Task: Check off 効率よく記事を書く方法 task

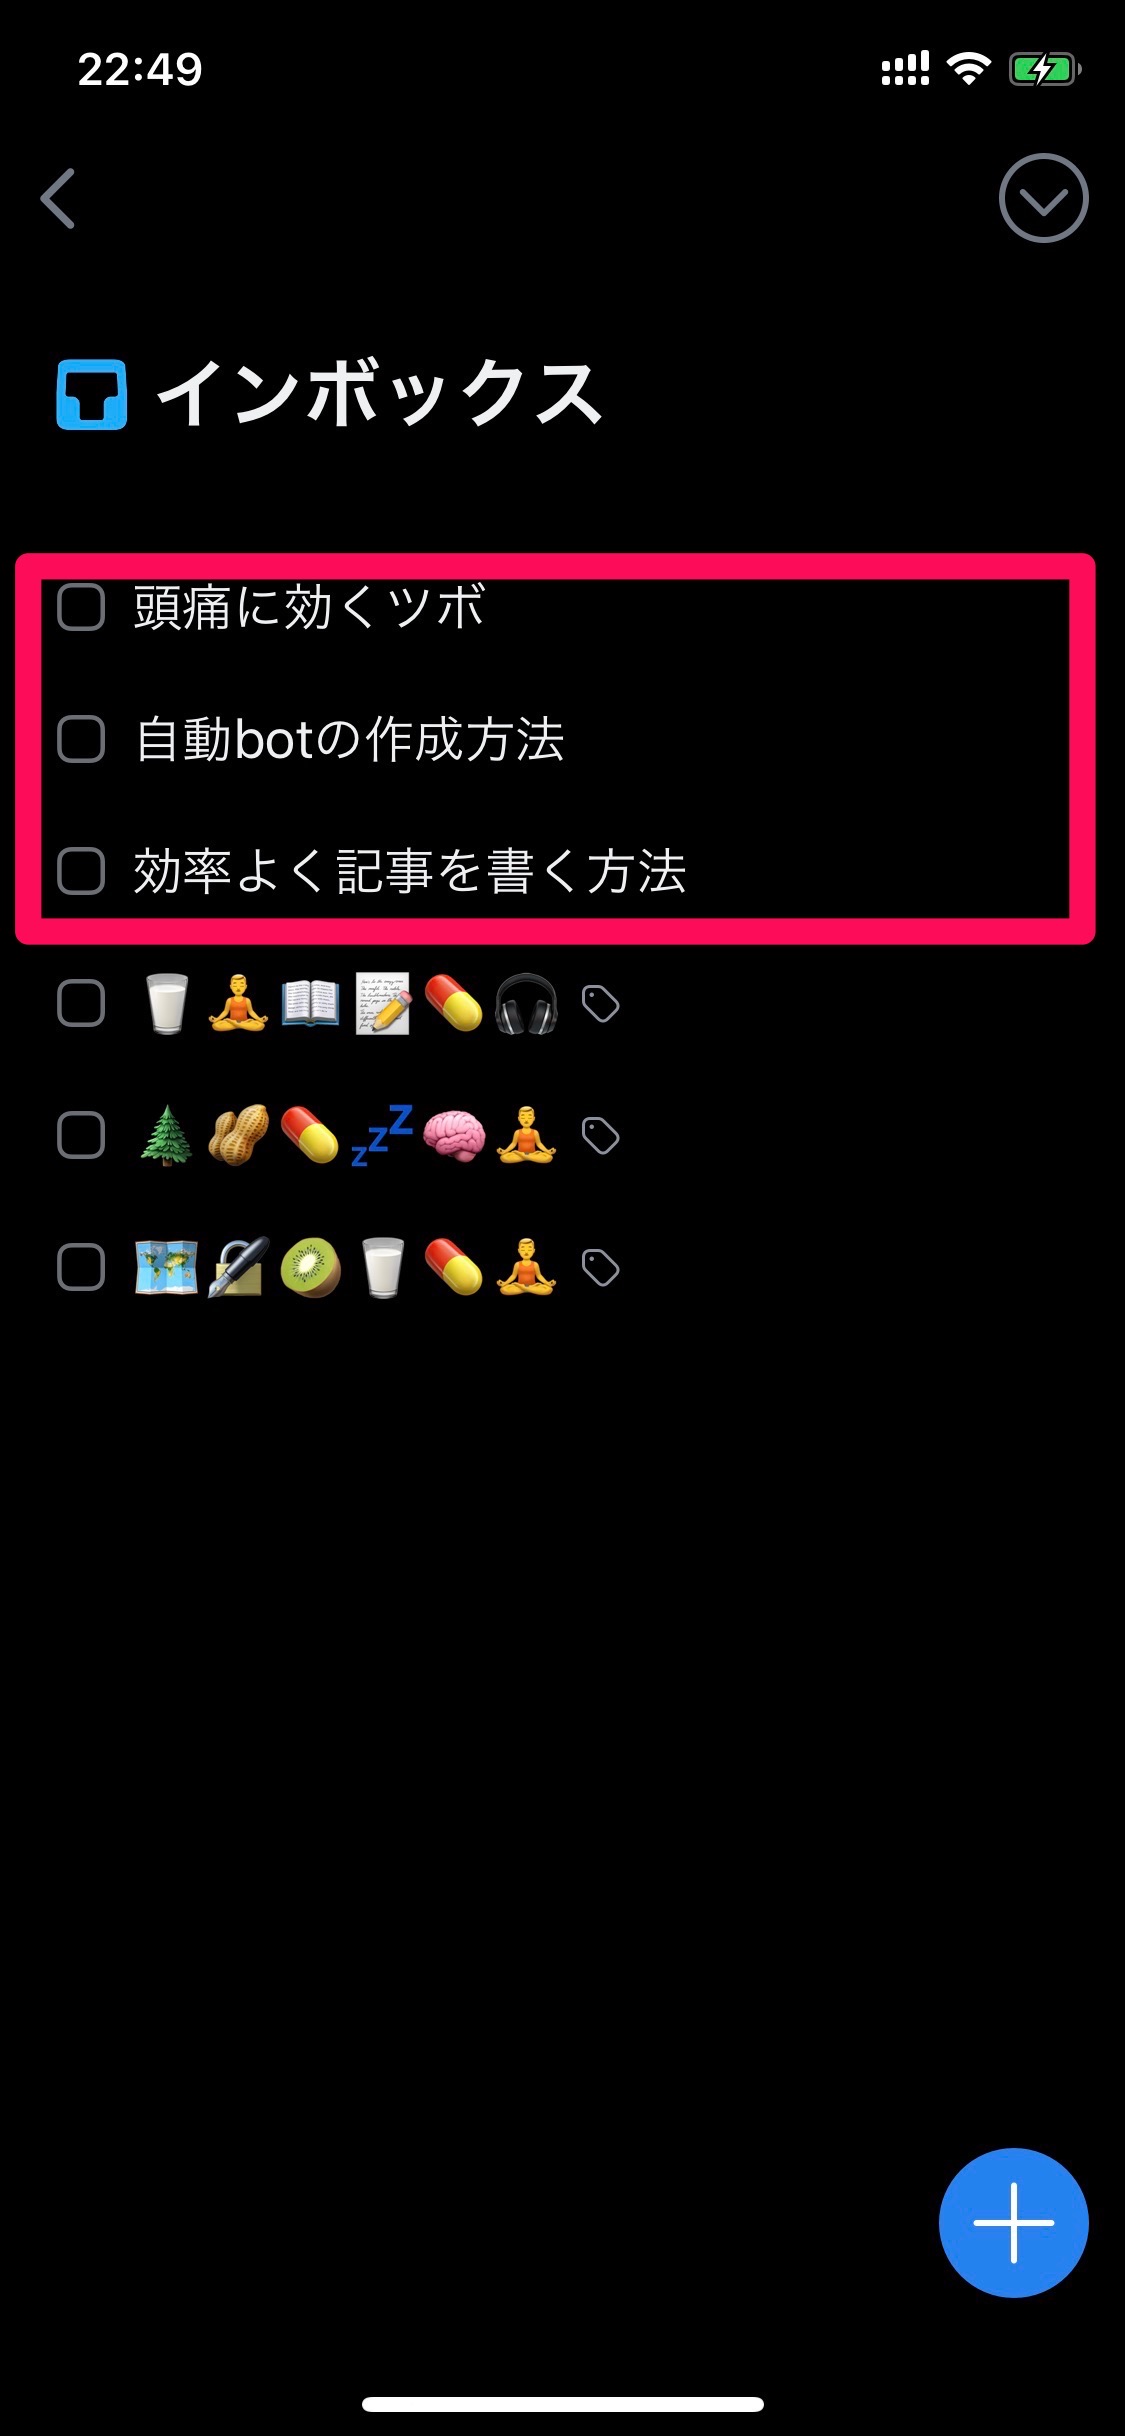Action: click(81, 871)
